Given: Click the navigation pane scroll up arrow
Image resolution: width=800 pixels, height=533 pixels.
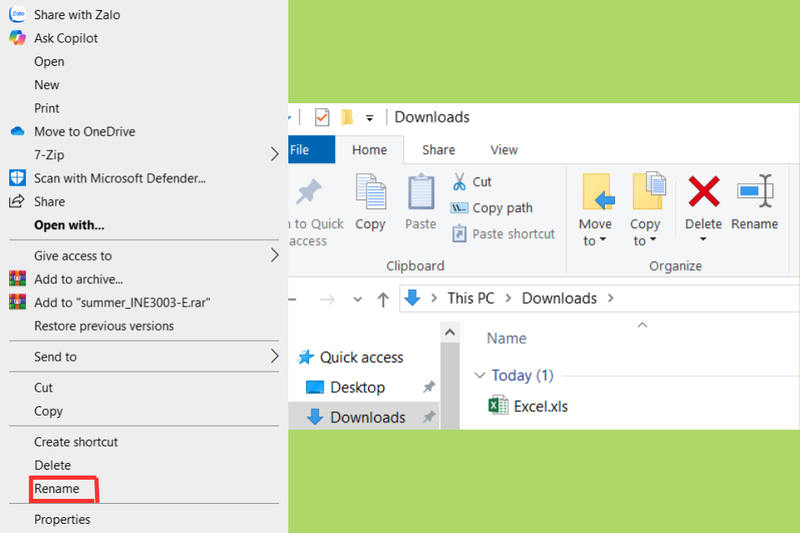Looking at the screenshot, I should [x=449, y=333].
